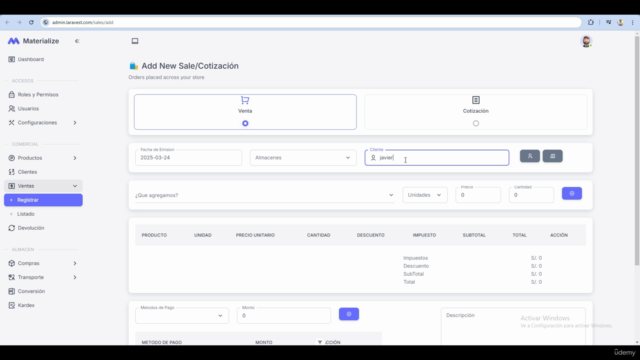Open the Conversión sidebar link
This screenshot has height=360, width=640.
(43, 291)
